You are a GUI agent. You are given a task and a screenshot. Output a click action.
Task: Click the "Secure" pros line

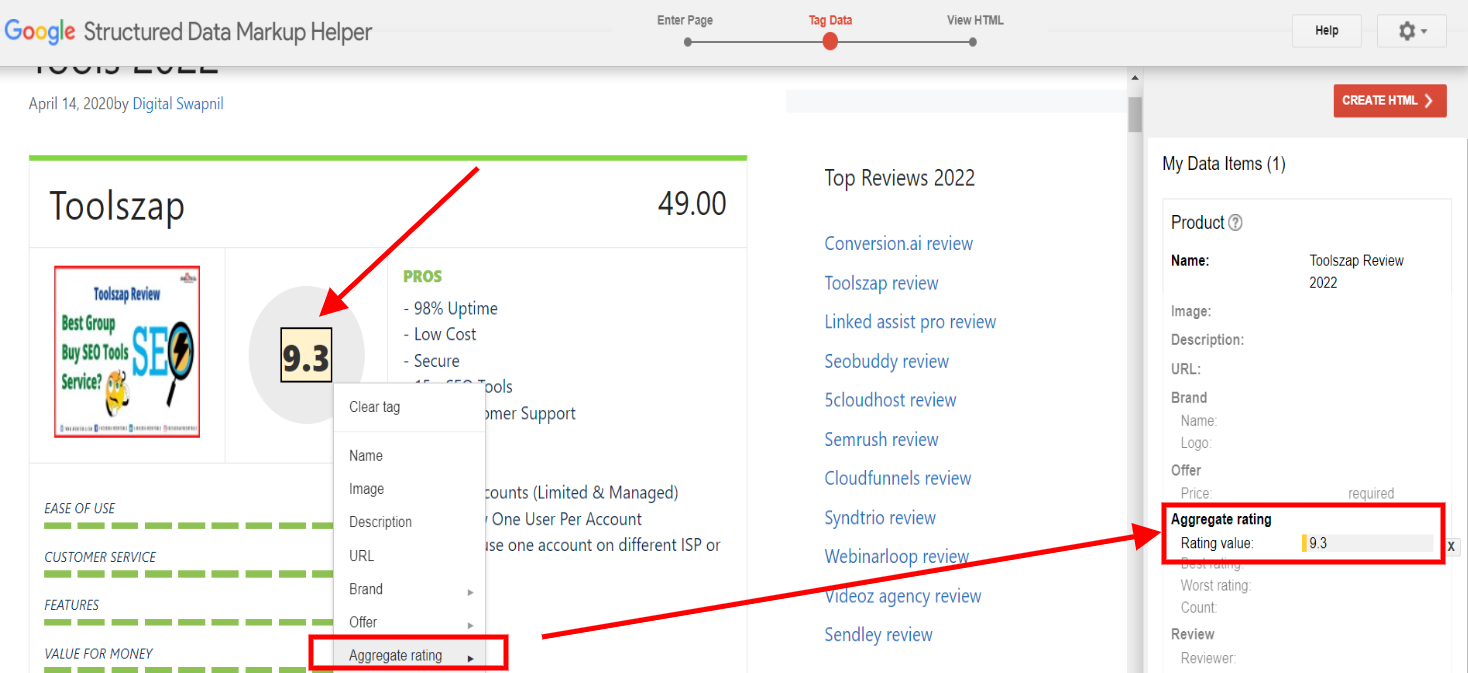point(431,361)
